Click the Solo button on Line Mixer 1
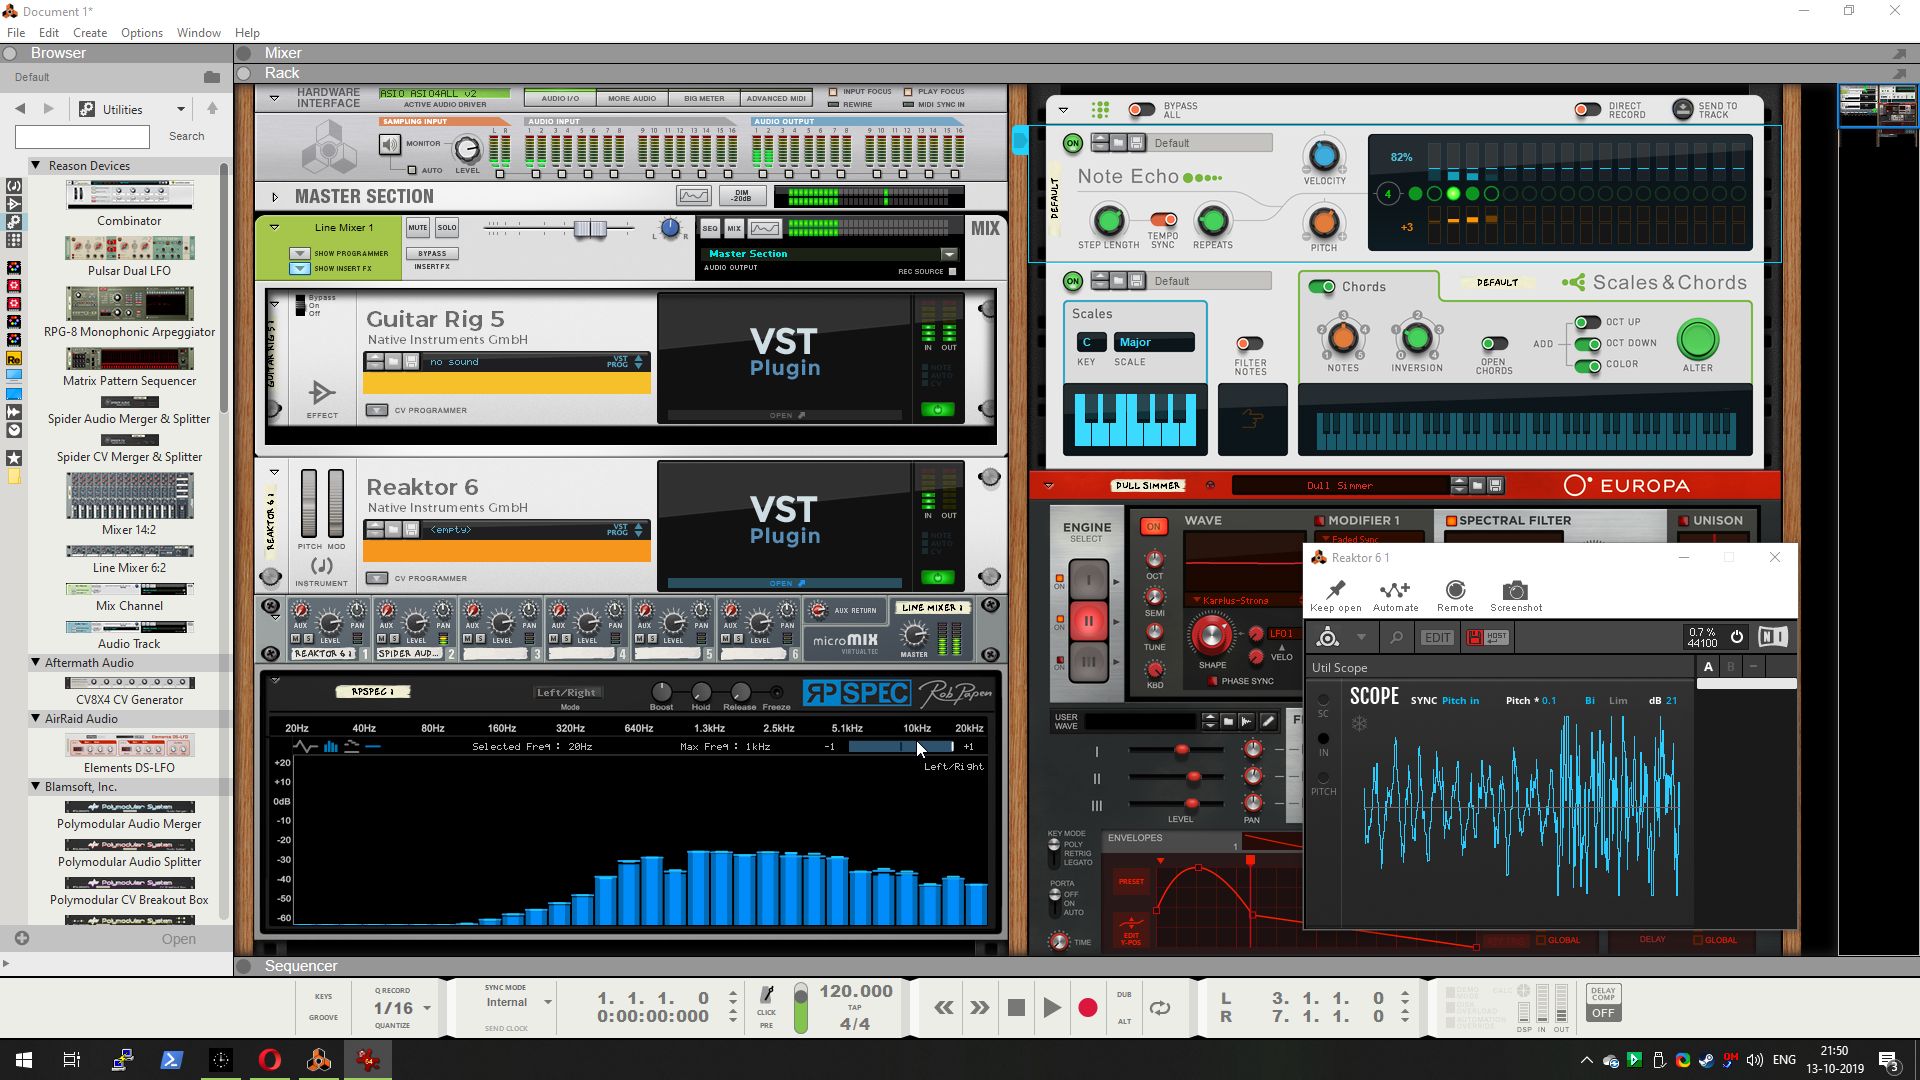 (x=446, y=228)
